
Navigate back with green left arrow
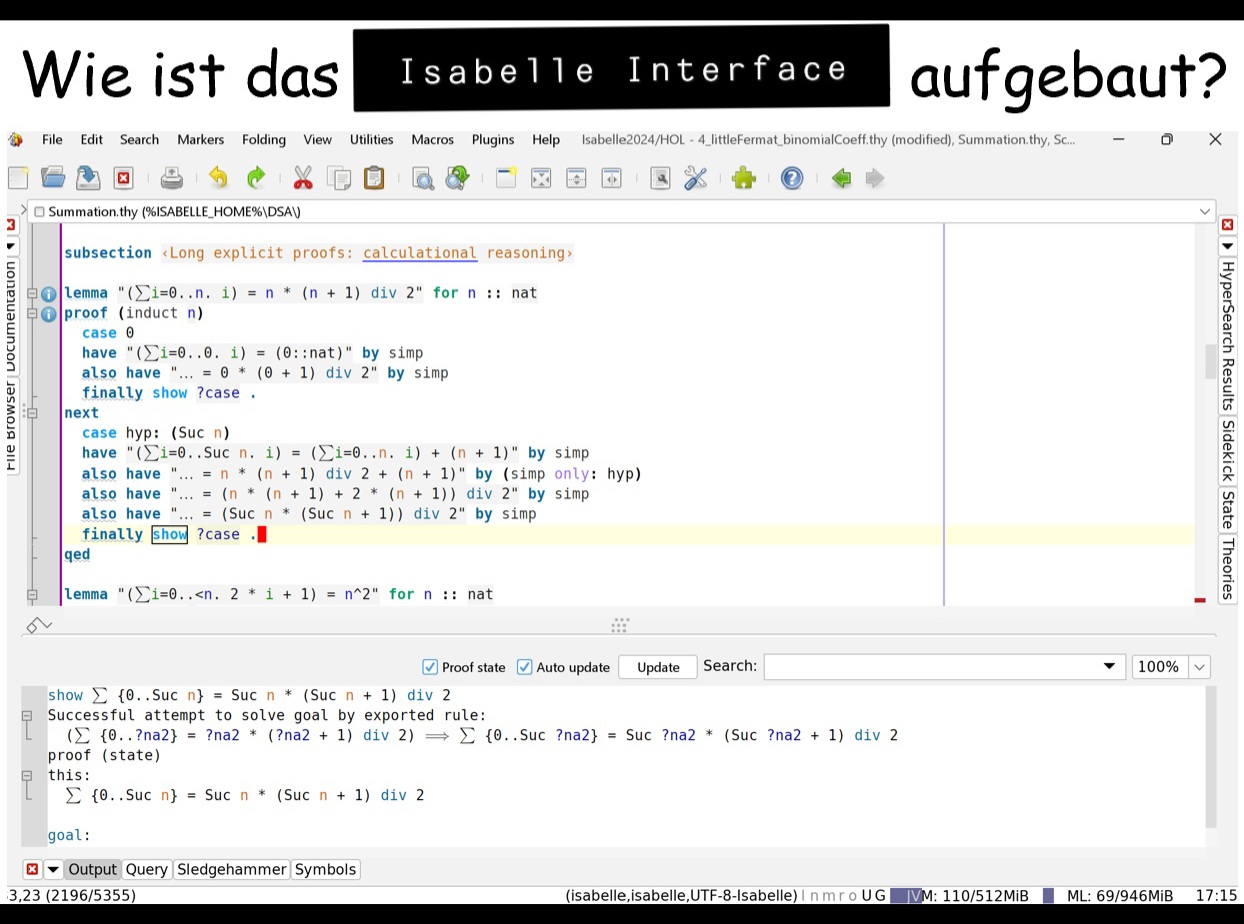click(x=841, y=179)
